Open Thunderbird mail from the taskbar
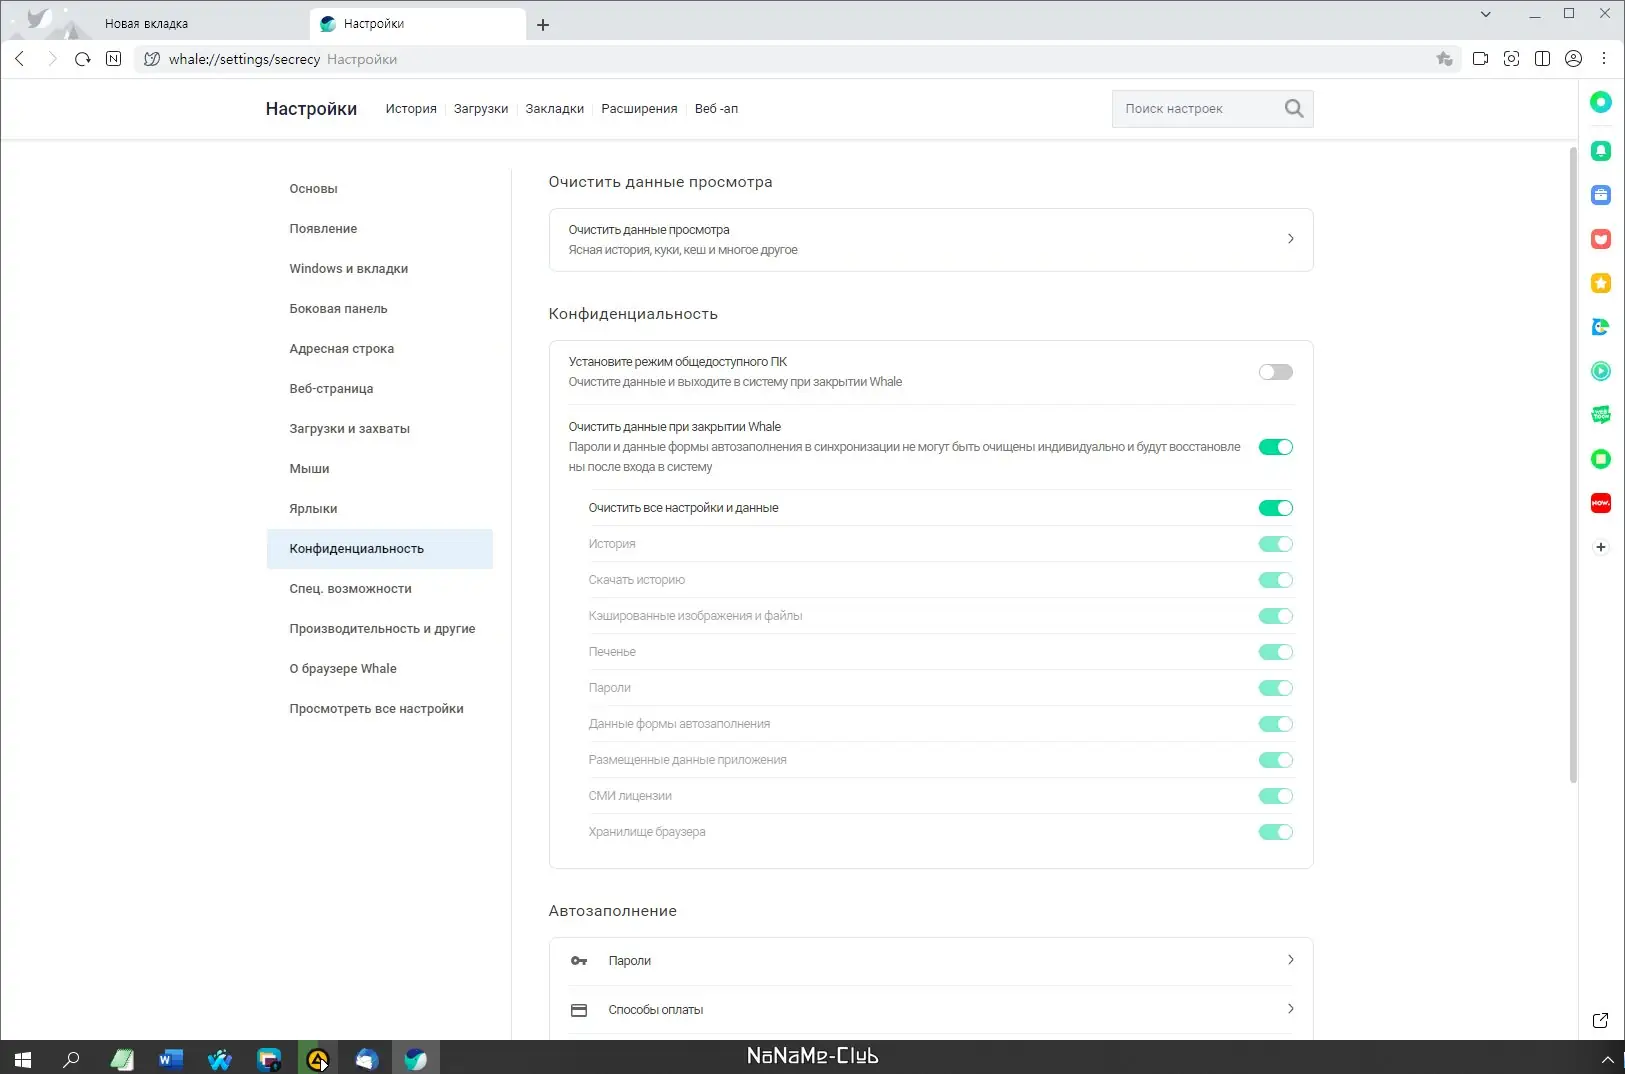The width and height of the screenshot is (1625, 1074). pyautogui.click(x=366, y=1058)
